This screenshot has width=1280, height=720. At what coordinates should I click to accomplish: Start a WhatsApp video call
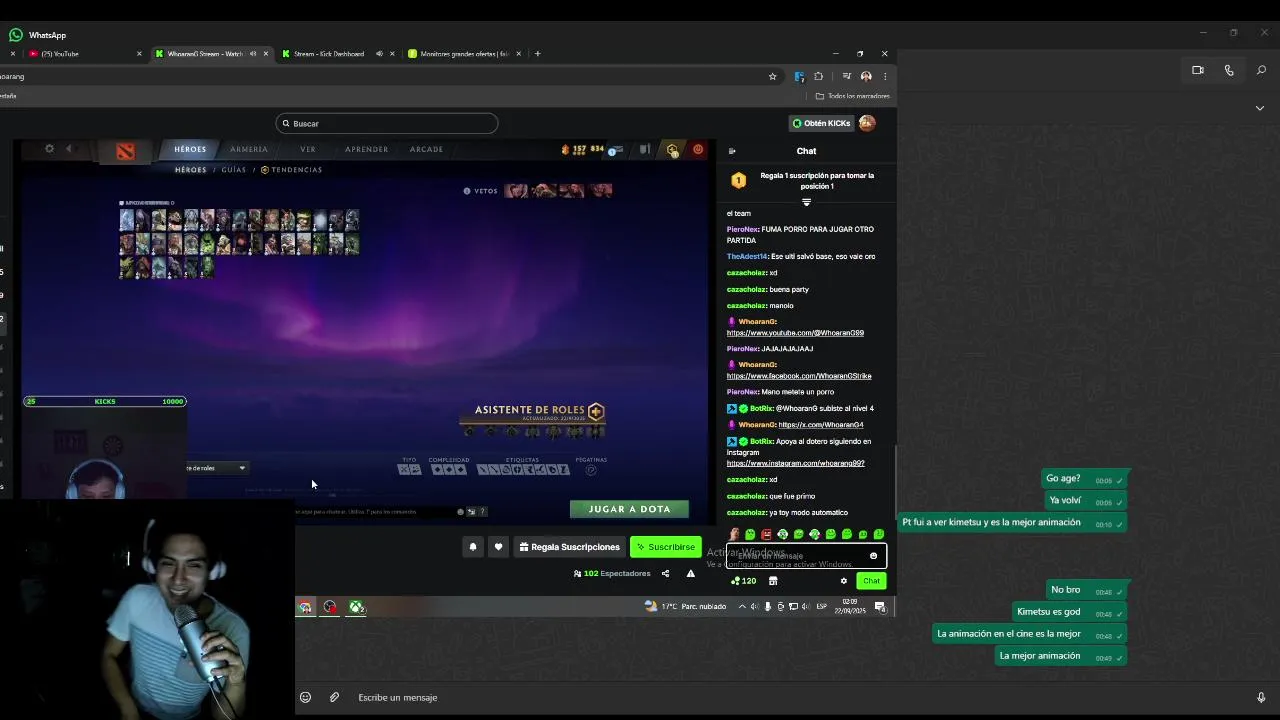tap(1197, 70)
